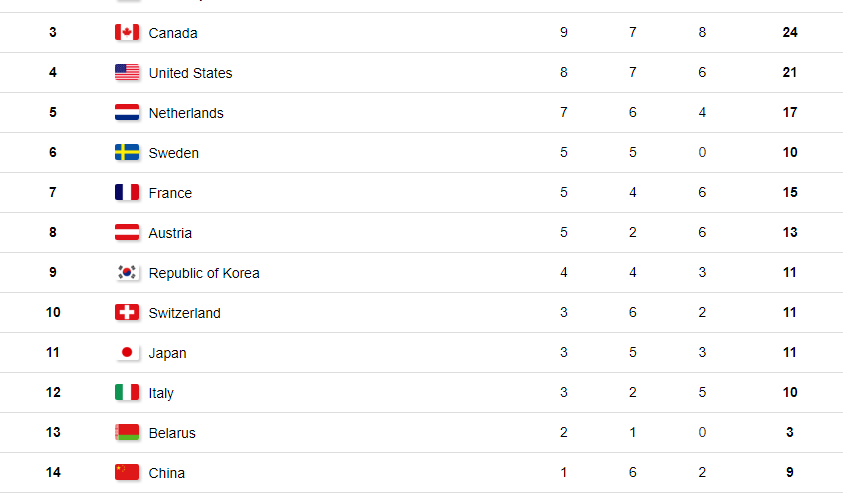Image resolution: width=843 pixels, height=500 pixels.
Task: Click rank number 14 for China
Action: (53, 473)
